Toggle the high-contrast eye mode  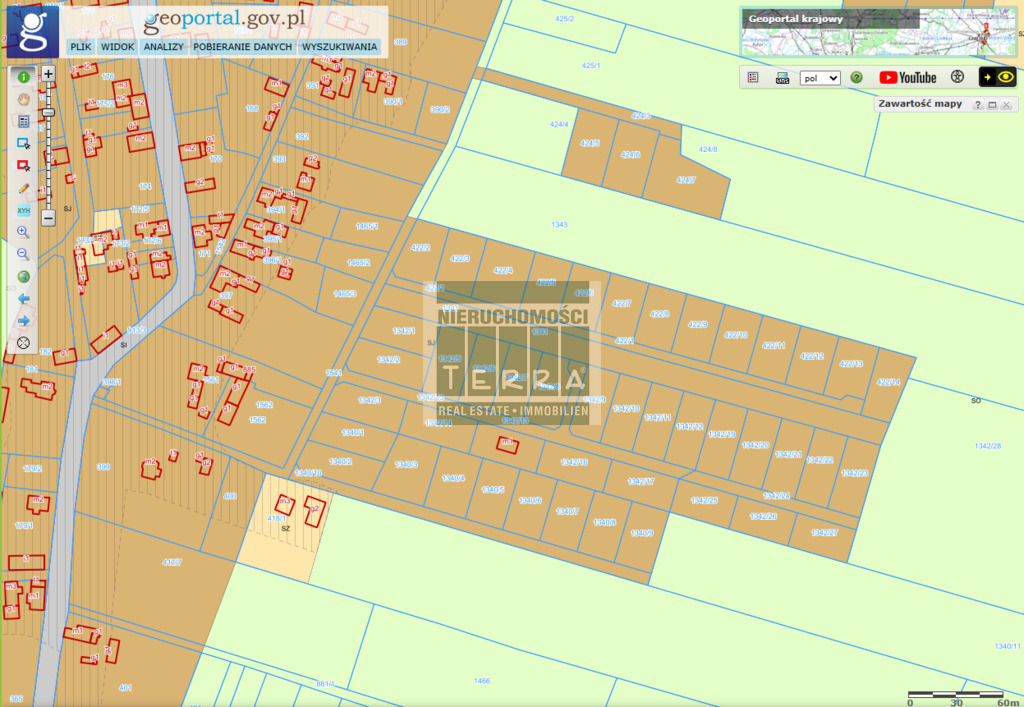[x=997, y=77]
